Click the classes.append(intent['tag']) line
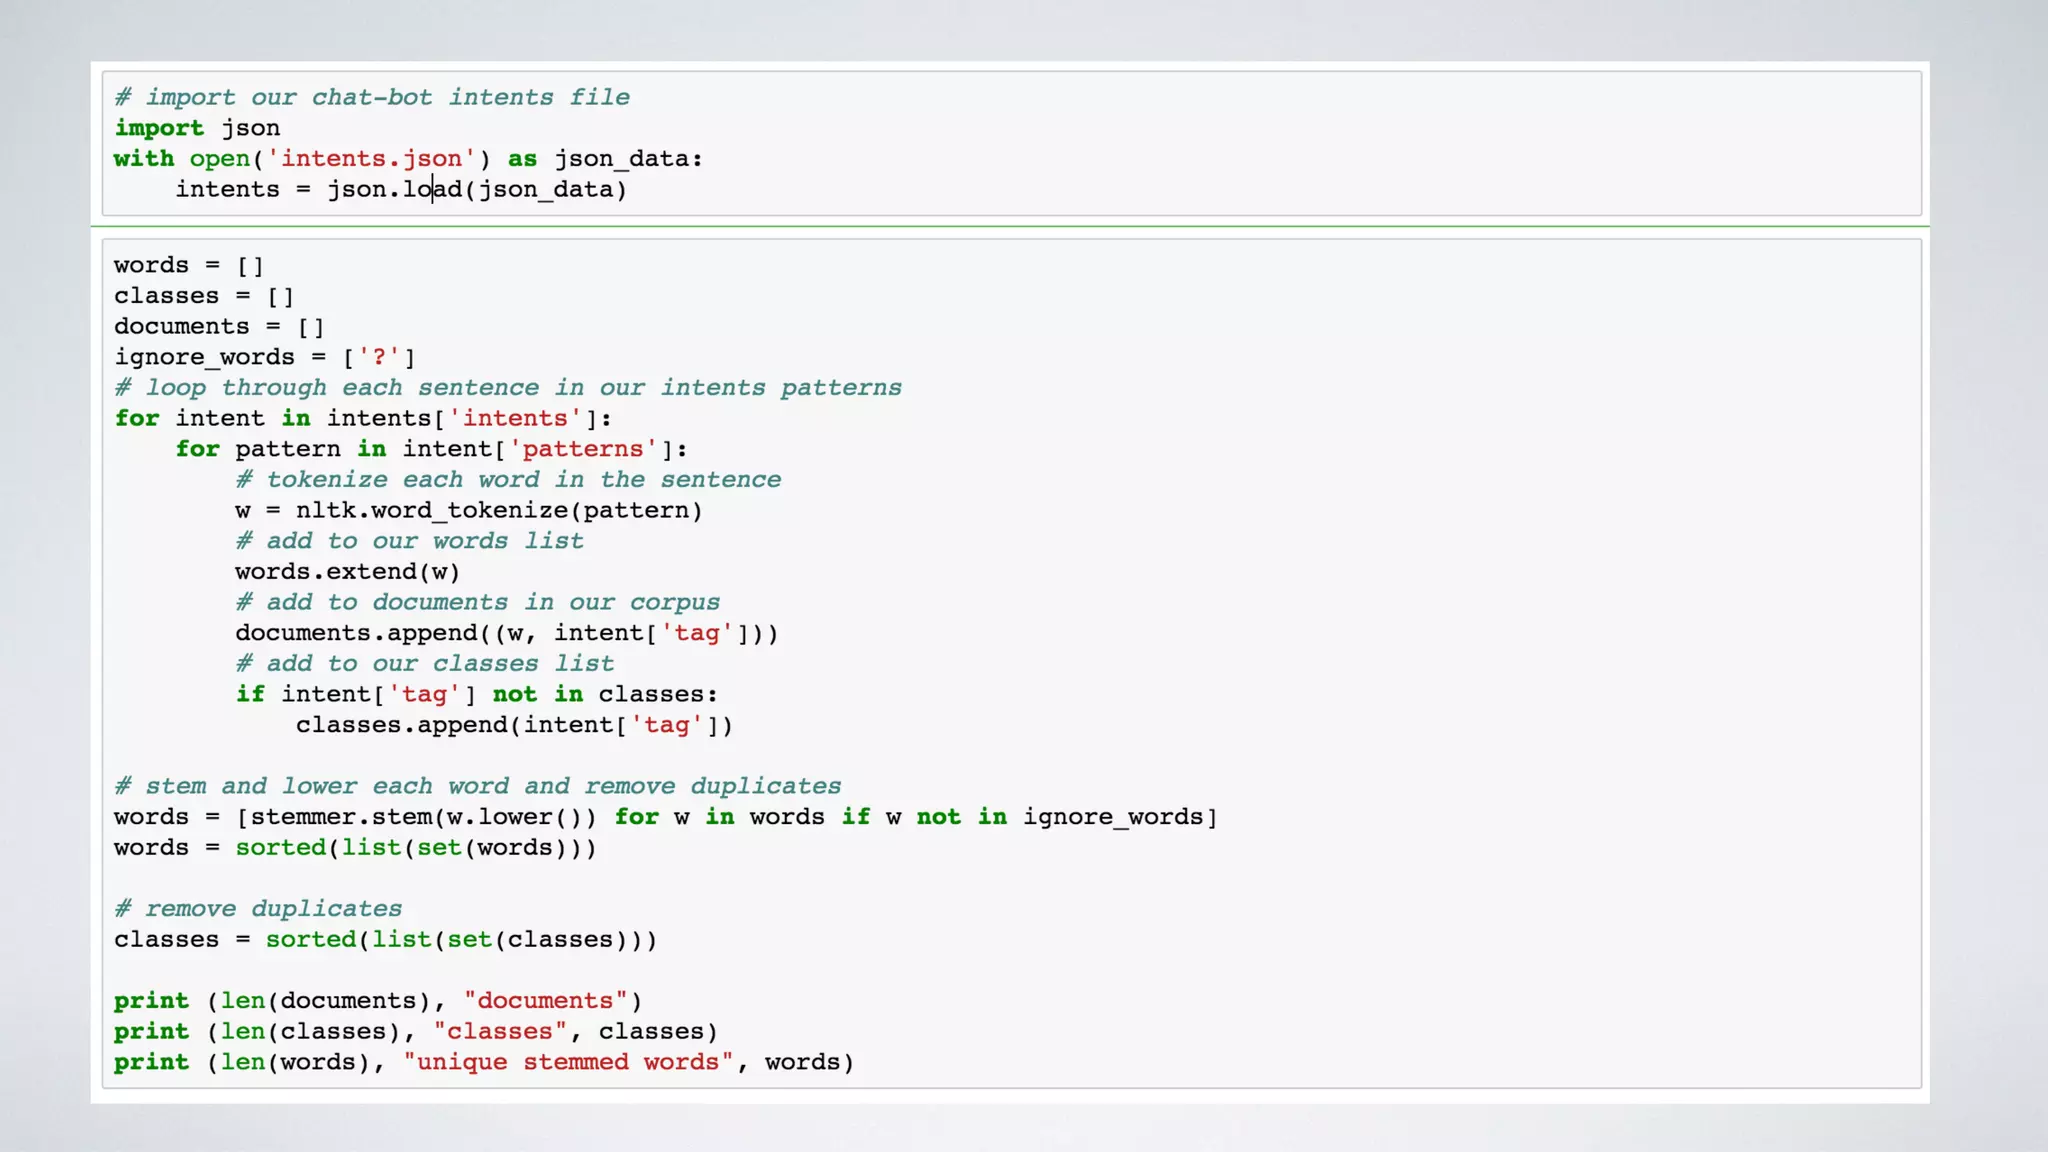This screenshot has width=2048, height=1152. 514,725
